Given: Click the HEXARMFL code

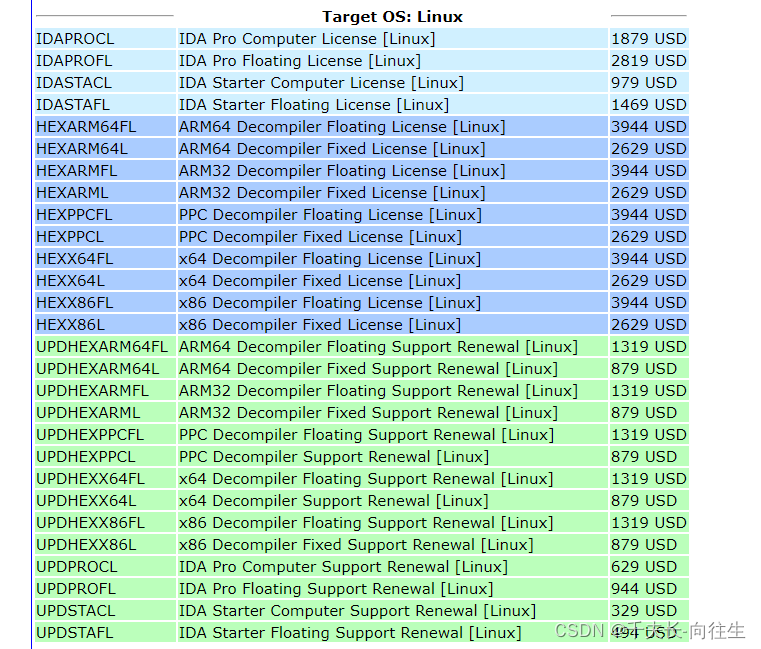Looking at the screenshot, I should 77,171.
